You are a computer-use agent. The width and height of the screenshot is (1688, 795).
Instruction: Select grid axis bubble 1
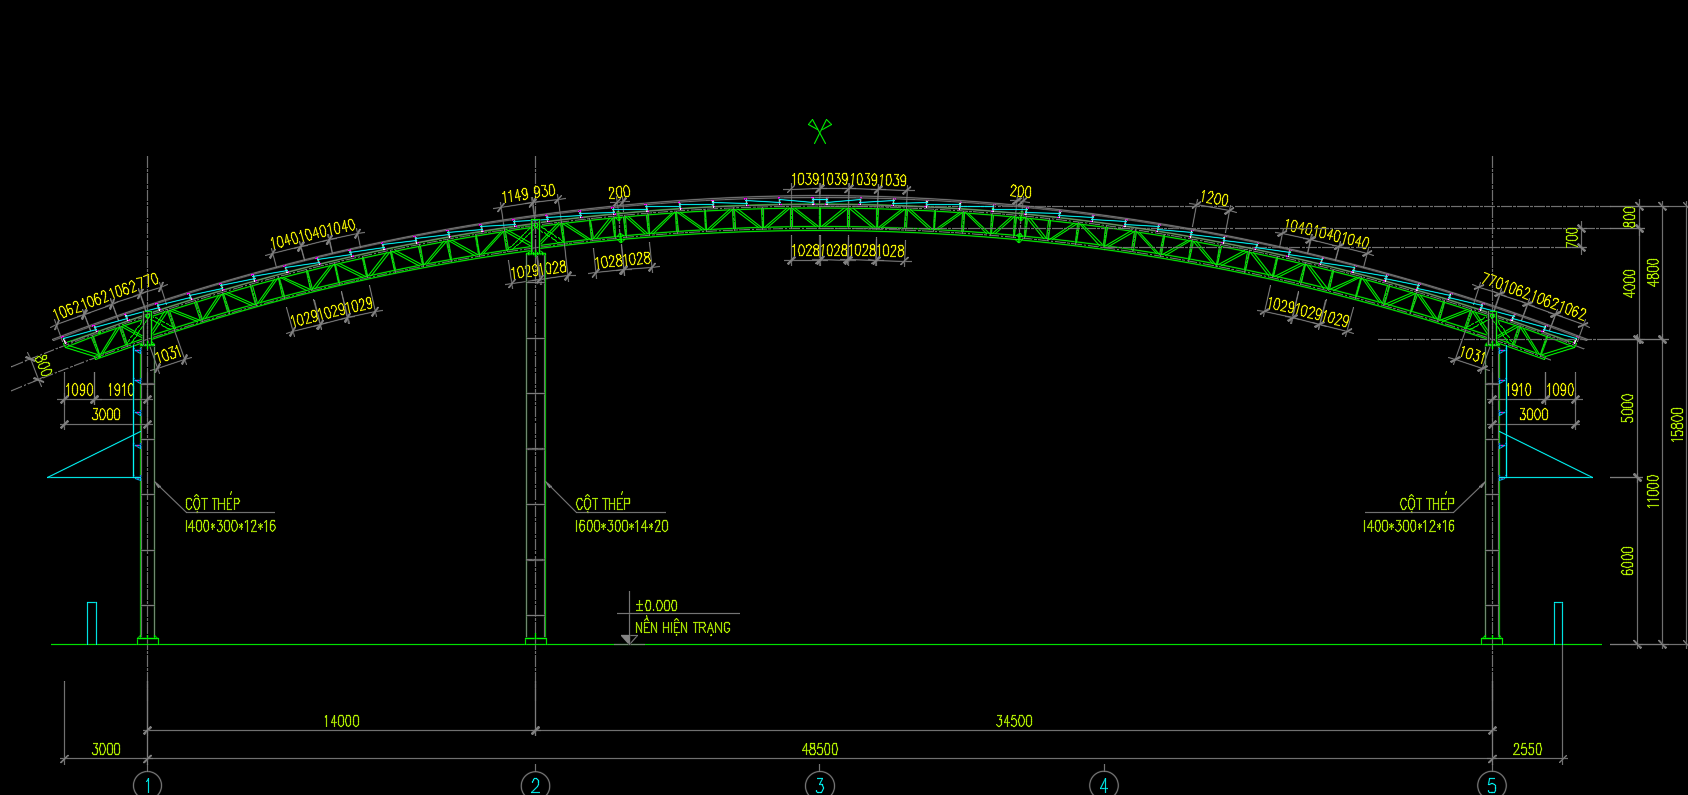coord(147,784)
